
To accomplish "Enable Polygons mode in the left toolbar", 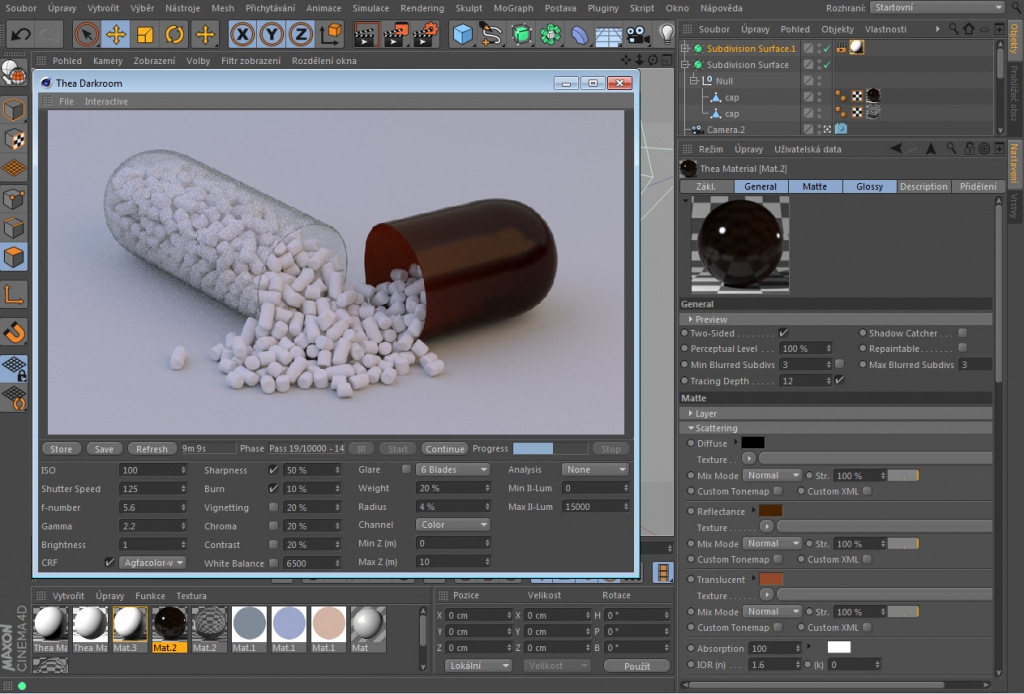I will click(14, 257).
